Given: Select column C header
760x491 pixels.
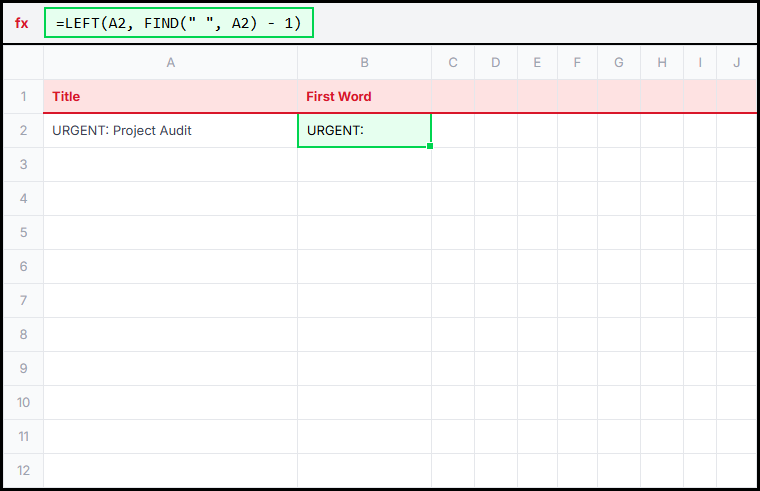Looking at the screenshot, I should (453, 63).
